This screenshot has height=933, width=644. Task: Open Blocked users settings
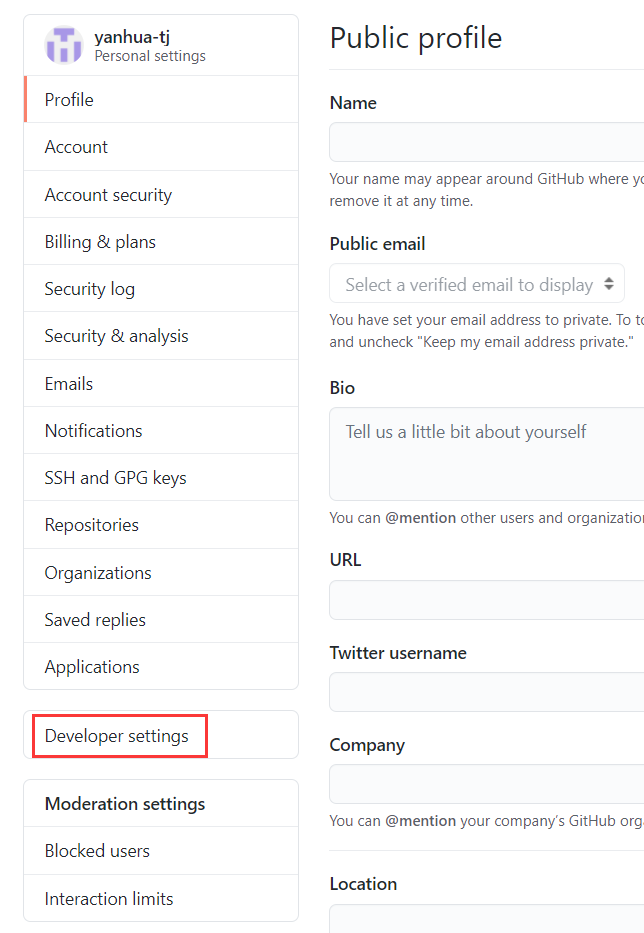[x=161, y=851]
